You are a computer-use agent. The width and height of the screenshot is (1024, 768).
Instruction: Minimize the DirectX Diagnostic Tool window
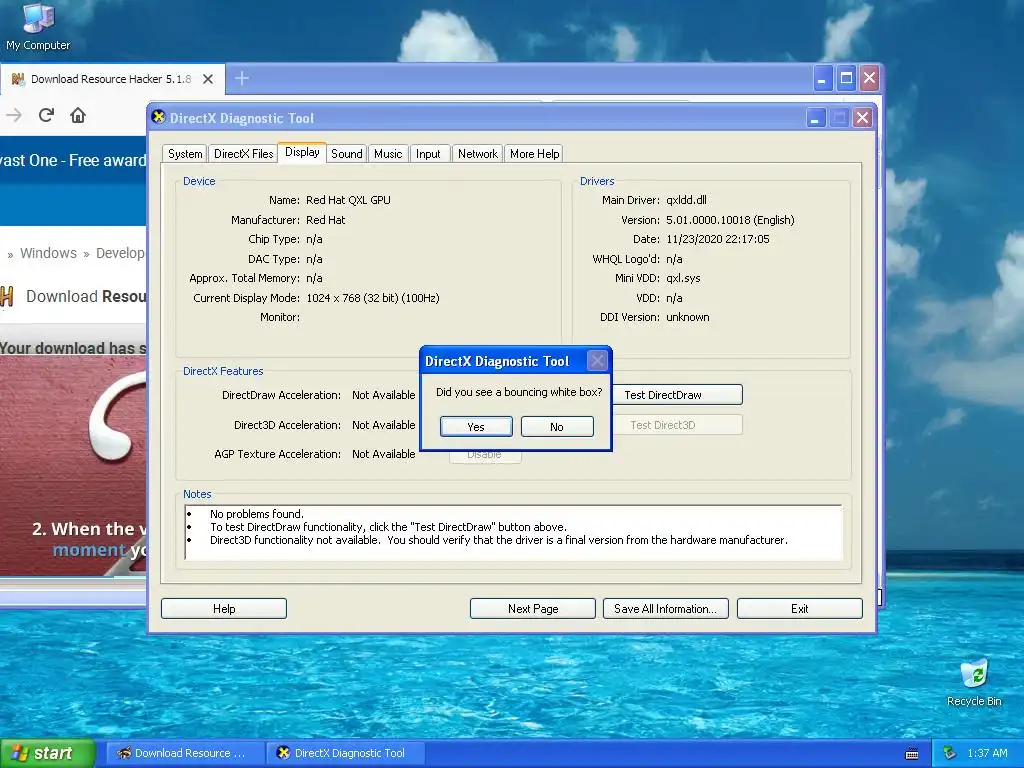coord(815,118)
